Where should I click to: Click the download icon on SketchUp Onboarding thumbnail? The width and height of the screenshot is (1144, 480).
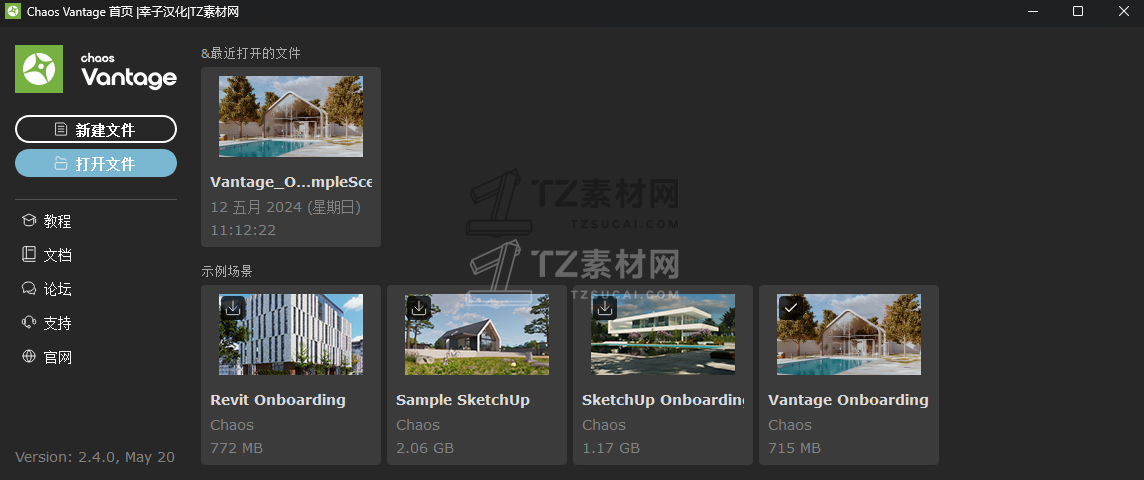click(x=605, y=308)
